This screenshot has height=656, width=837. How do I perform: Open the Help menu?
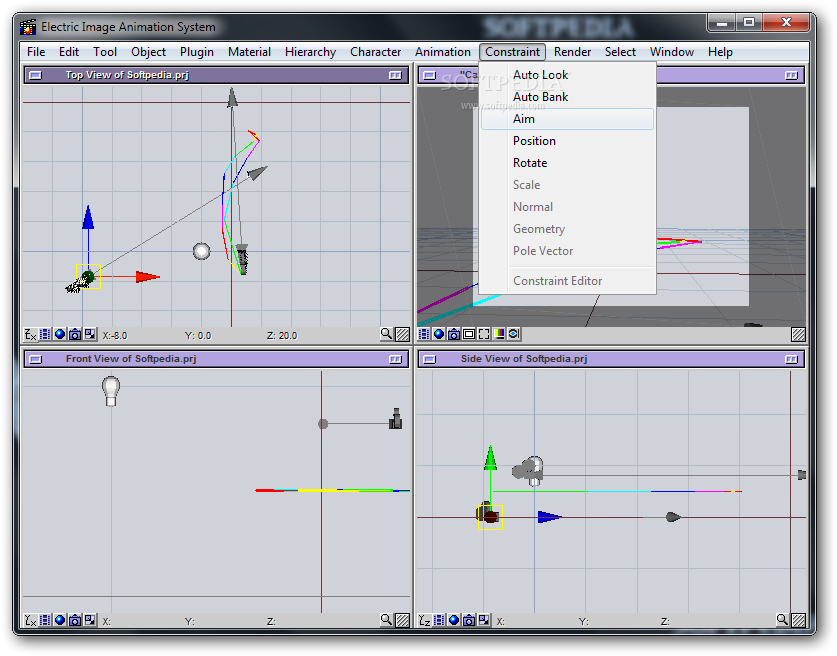(x=720, y=52)
